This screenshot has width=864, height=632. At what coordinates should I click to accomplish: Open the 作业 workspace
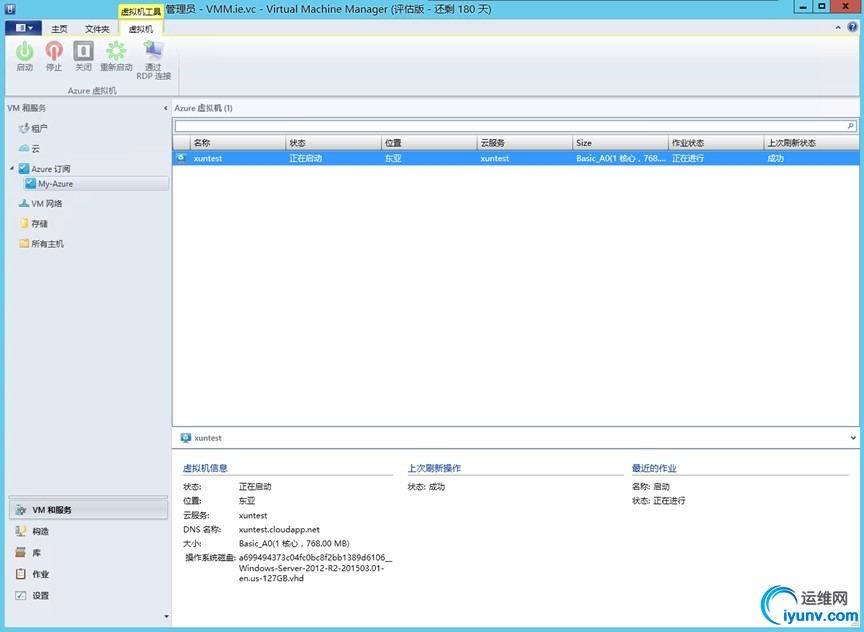pyautogui.click(x=89, y=574)
